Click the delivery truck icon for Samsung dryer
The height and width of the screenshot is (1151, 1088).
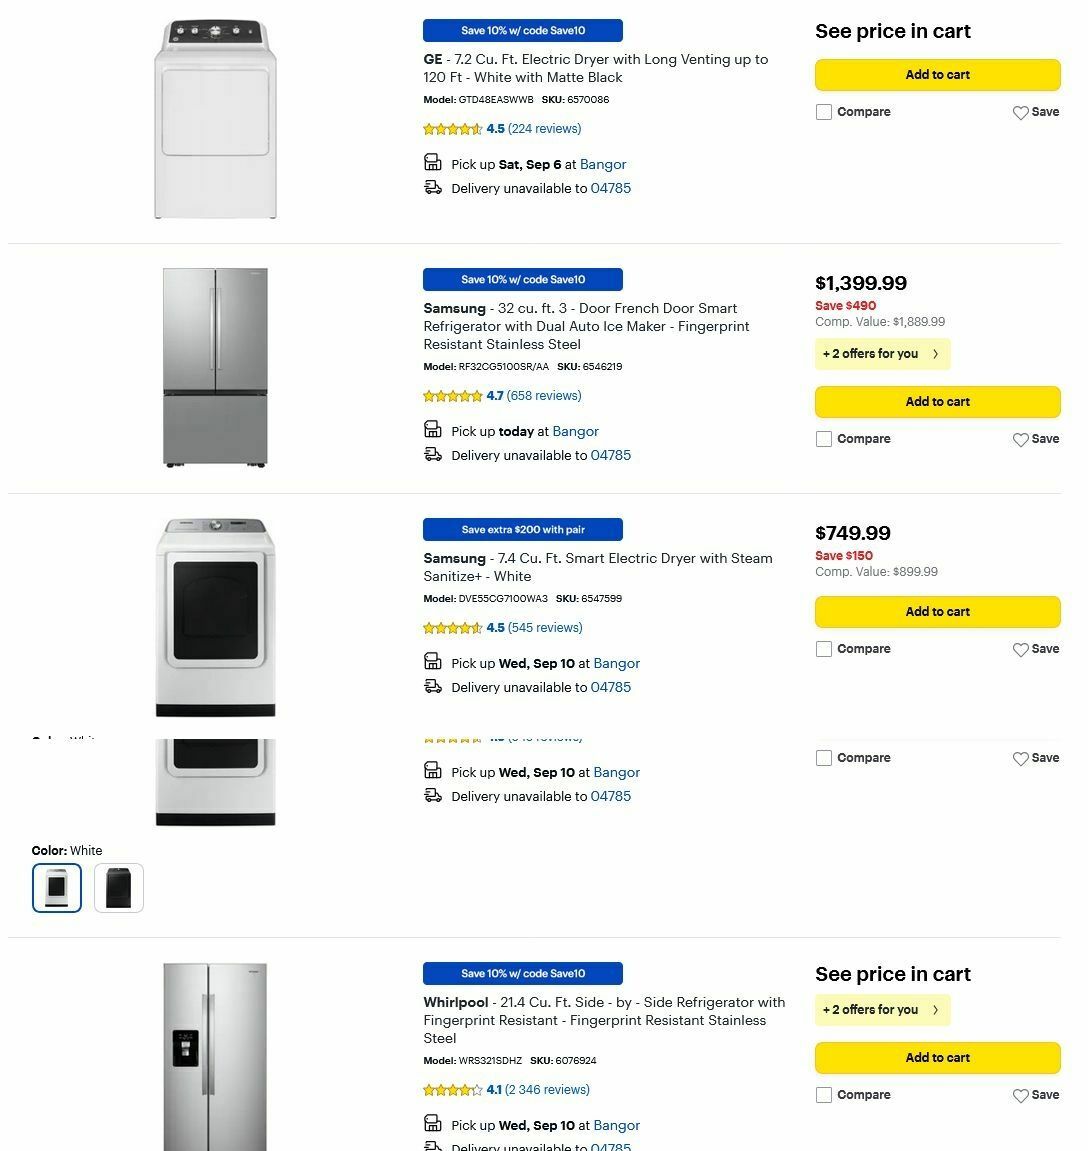[432, 686]
